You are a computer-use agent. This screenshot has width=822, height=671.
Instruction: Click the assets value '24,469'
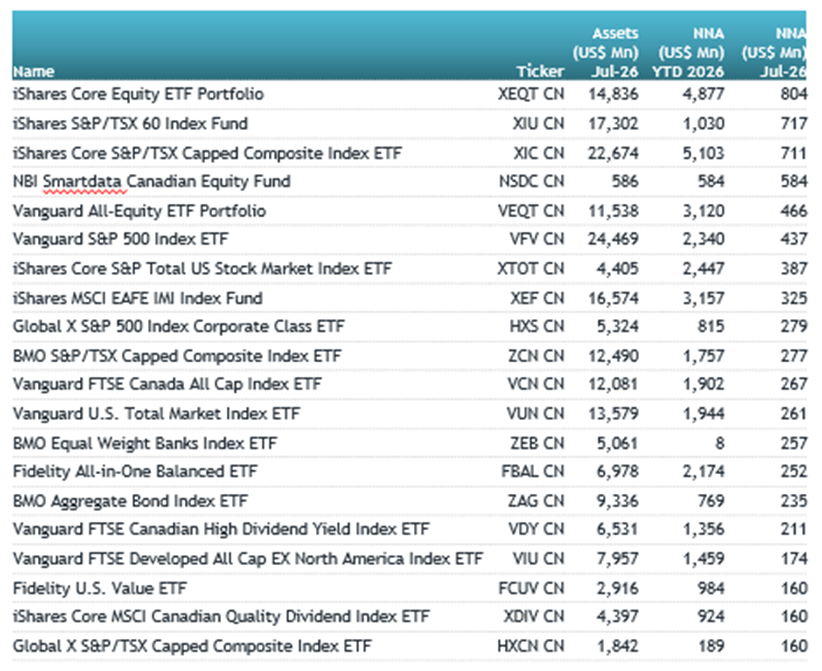pos(613,239)
